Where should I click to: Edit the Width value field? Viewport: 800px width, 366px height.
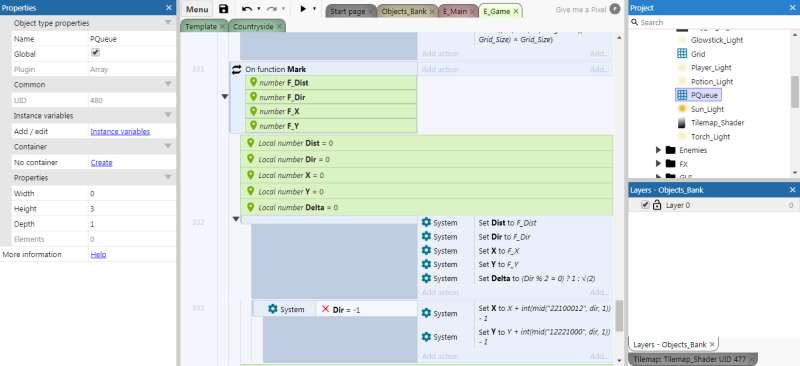[x=132, y=193]
